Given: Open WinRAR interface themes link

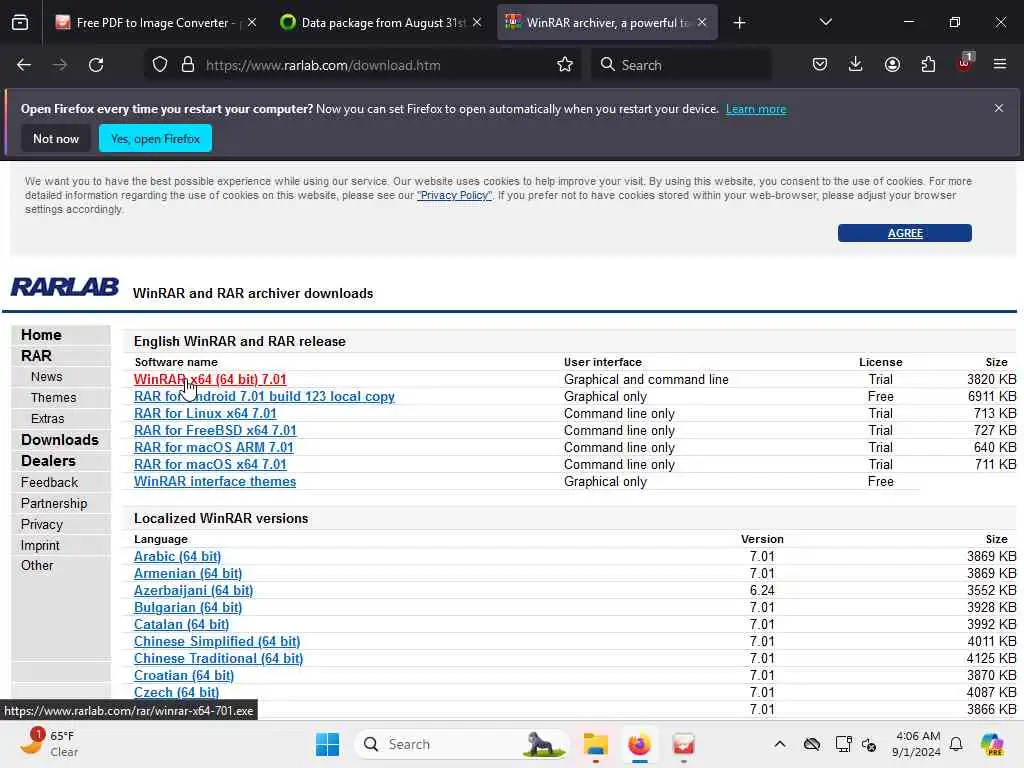Looking at the screenshot, I should click(x=215, y=481).
